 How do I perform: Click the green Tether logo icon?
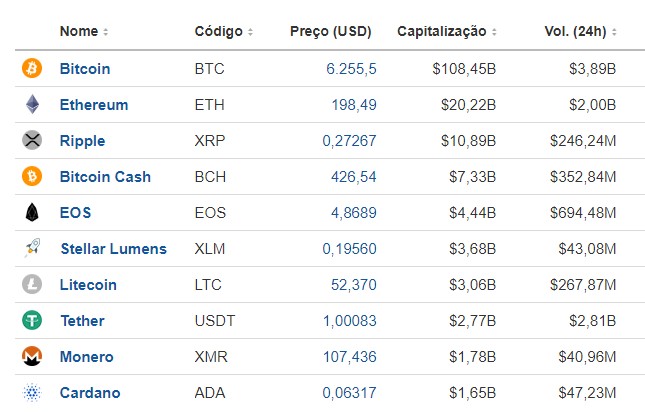(32, 321)
